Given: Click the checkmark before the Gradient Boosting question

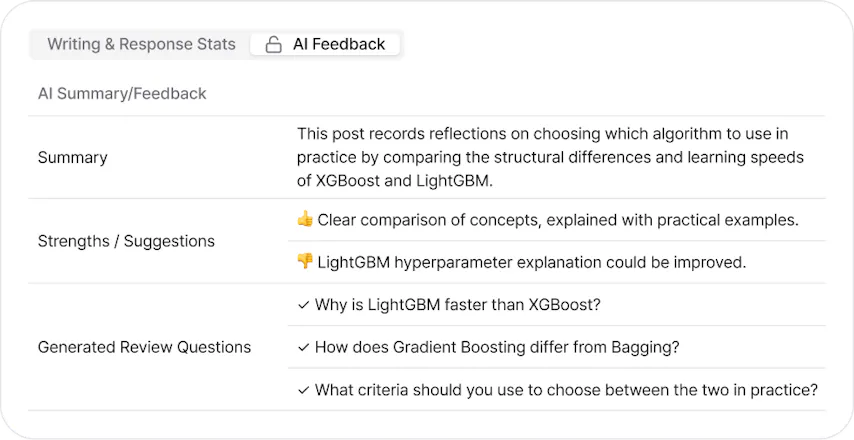Looking at the screenshot, I should pos(303,347).
